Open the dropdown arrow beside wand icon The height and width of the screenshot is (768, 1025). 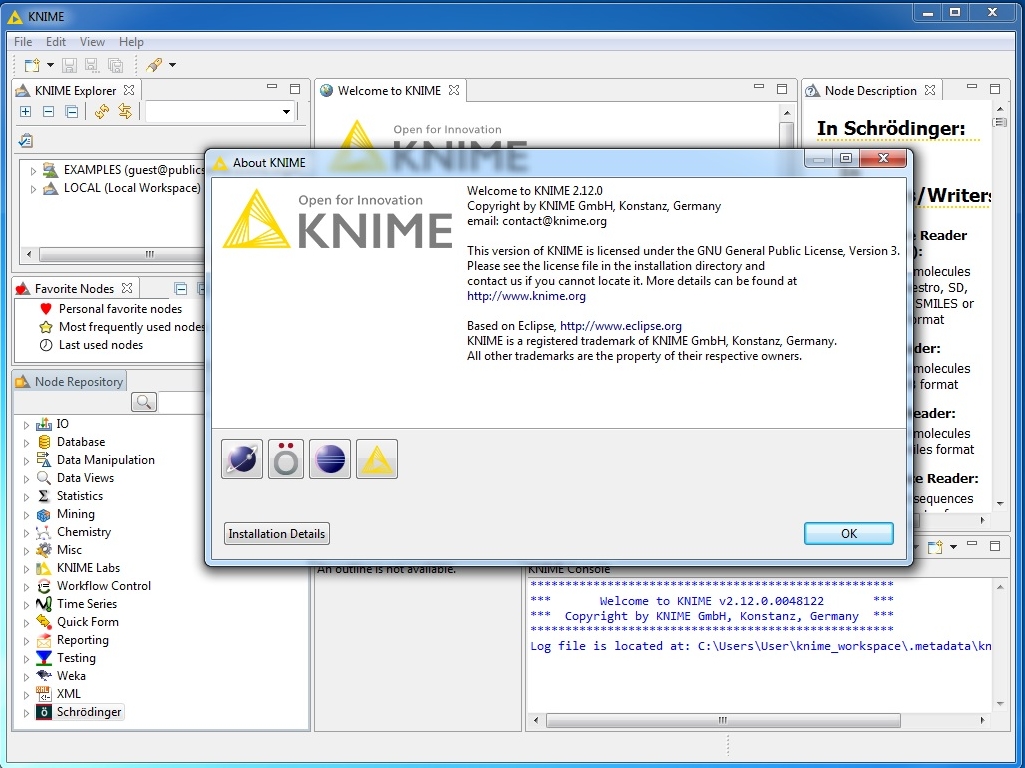(173, 65)
